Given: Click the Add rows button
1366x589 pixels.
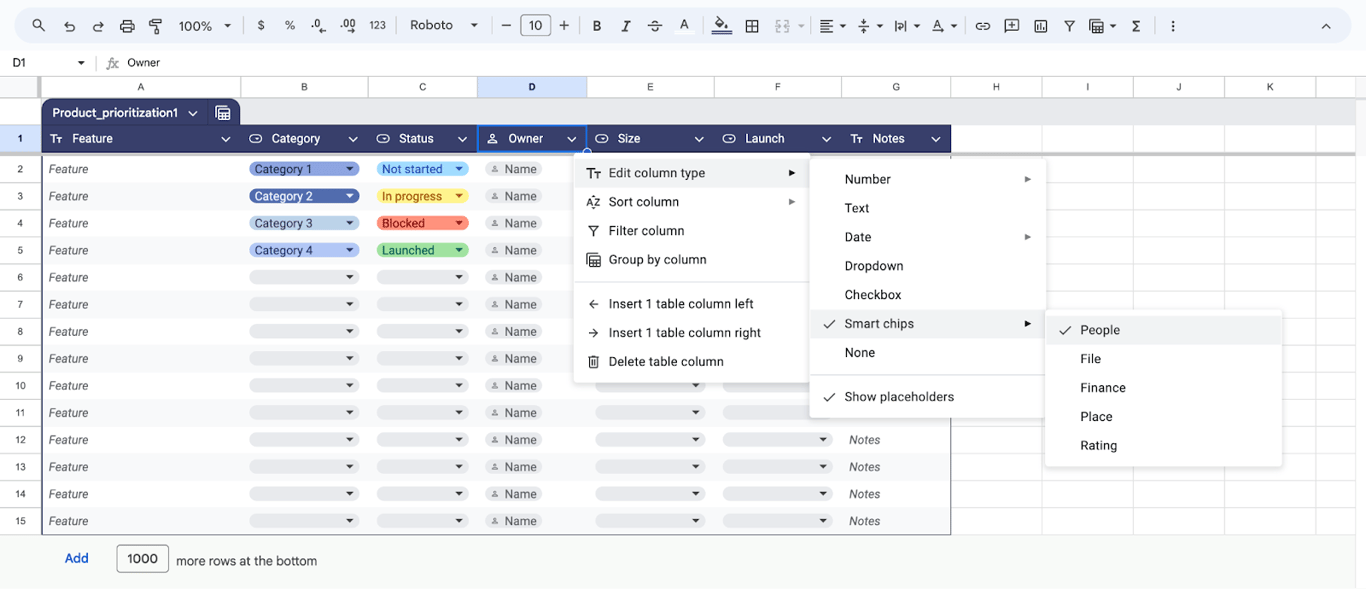Looking at the screenshot, I should [x=77, y=559].
